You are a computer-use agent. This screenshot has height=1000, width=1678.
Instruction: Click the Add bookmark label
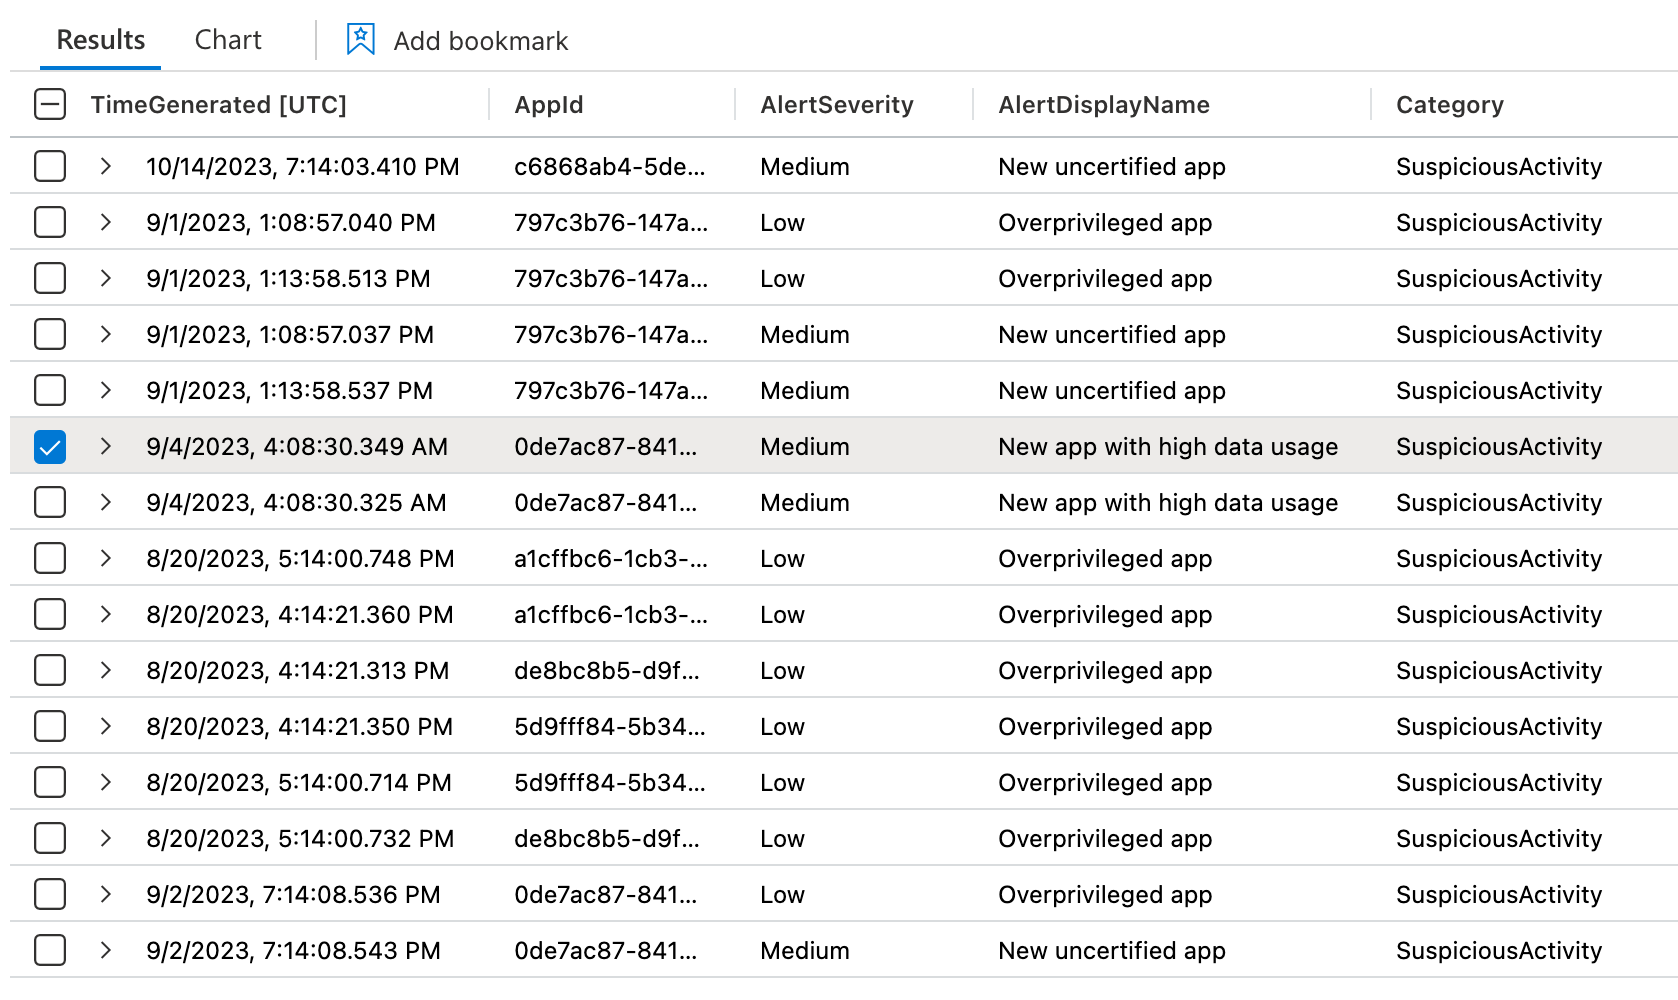click(x=481, y=41)
